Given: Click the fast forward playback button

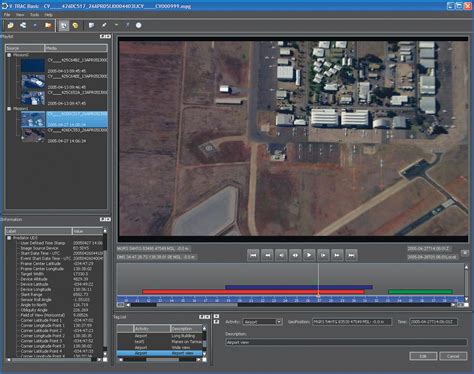Looking at the screenshot, I should pos(337,255).
